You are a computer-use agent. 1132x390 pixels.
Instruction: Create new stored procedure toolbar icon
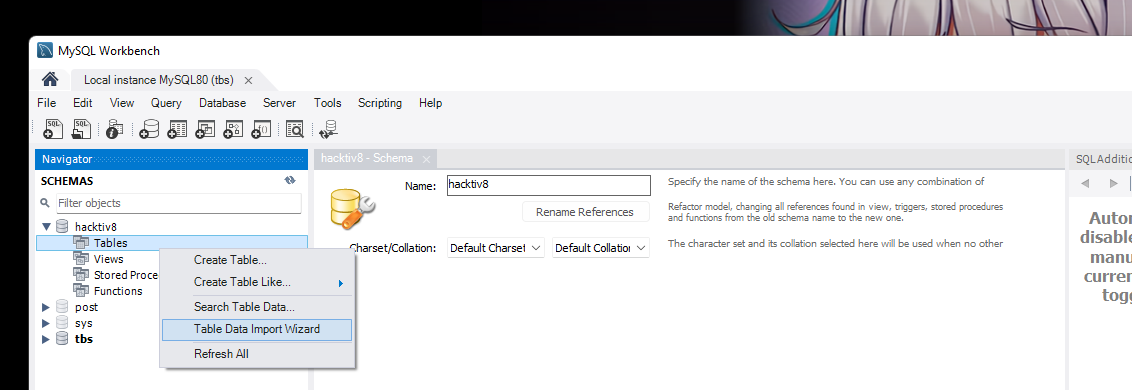pyautogui.click(x=232, y=129)
